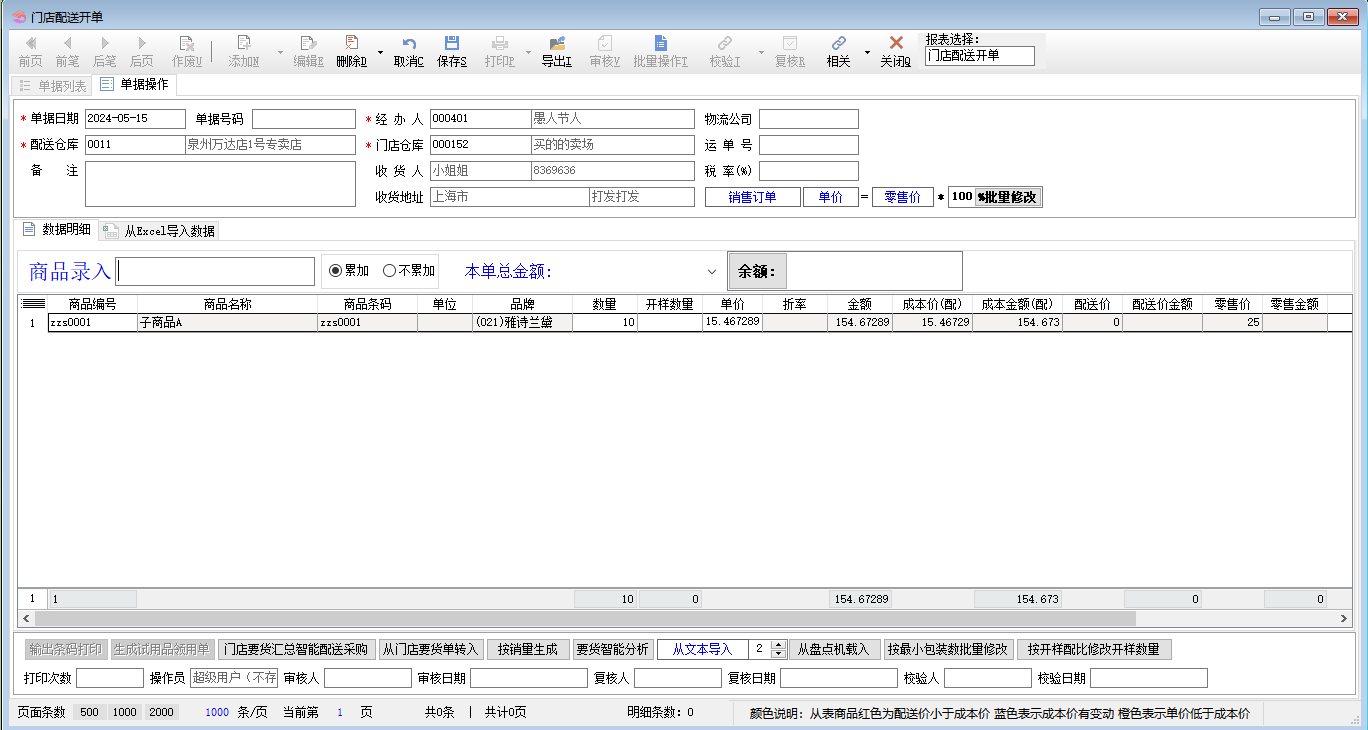Open the 数据明细 tab

(x=56, y=229)
